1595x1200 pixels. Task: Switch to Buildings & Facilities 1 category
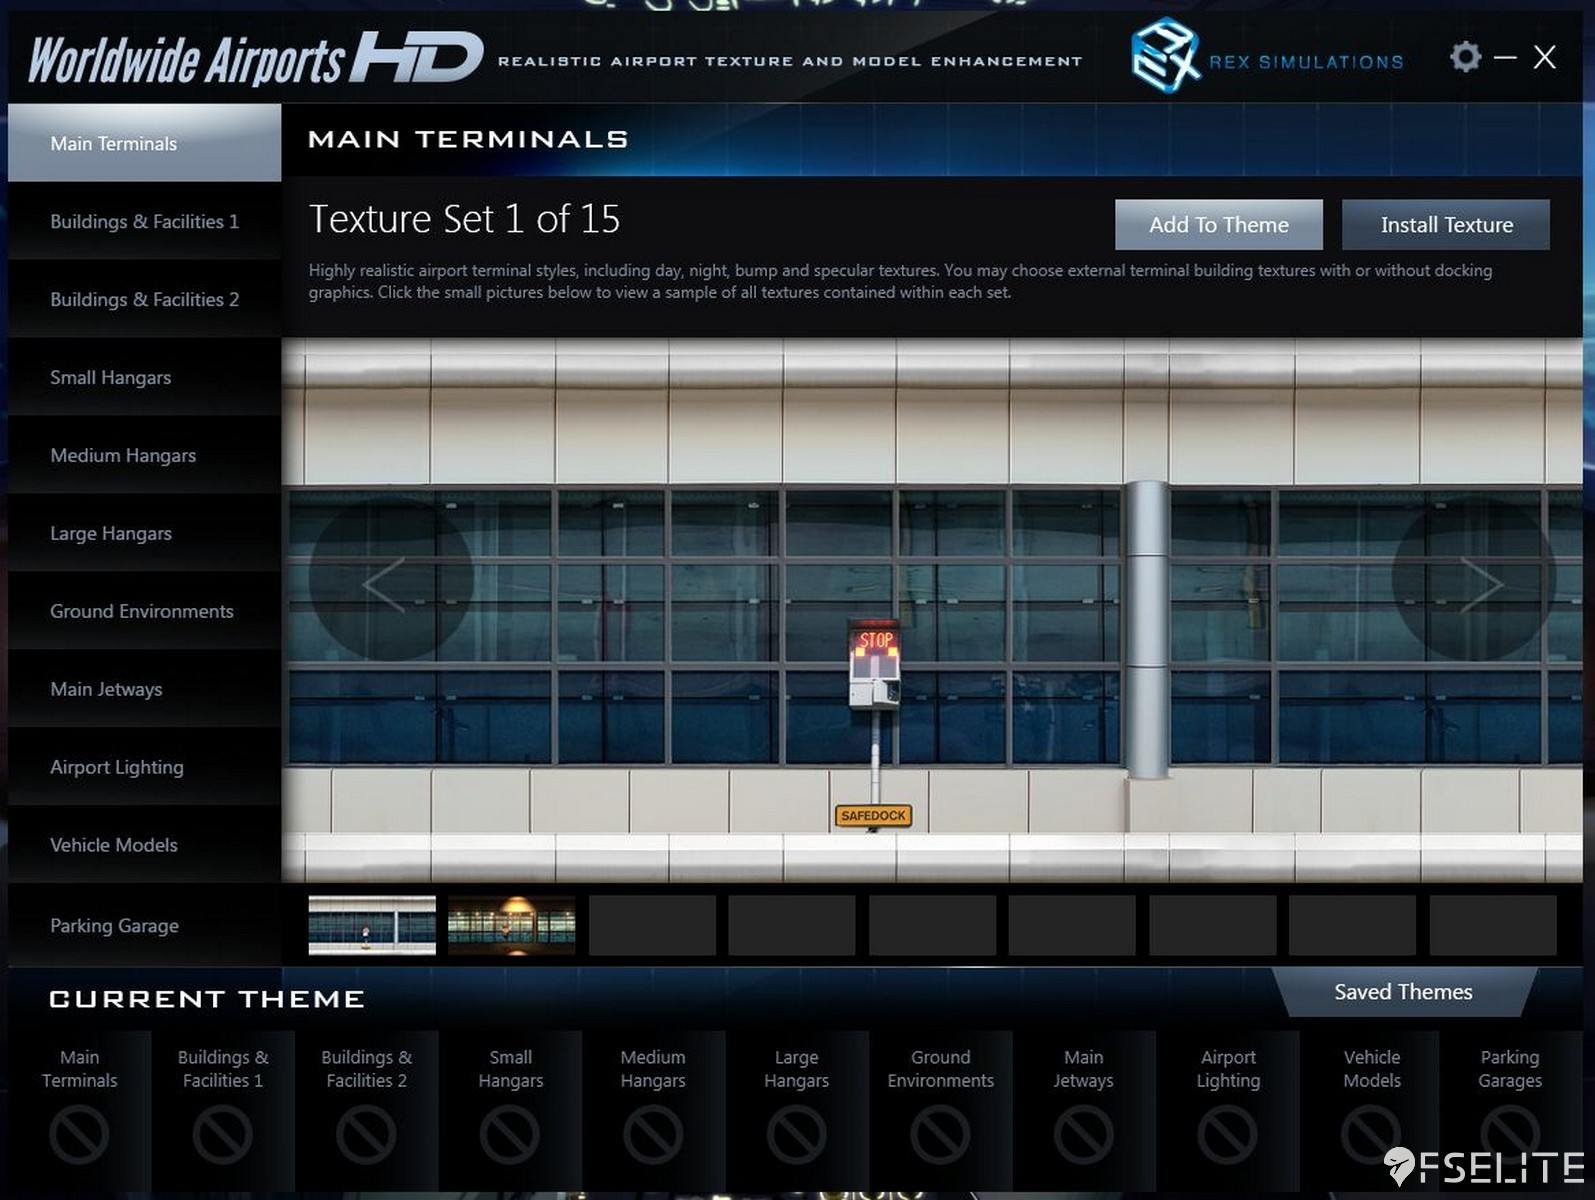[144, 222]
